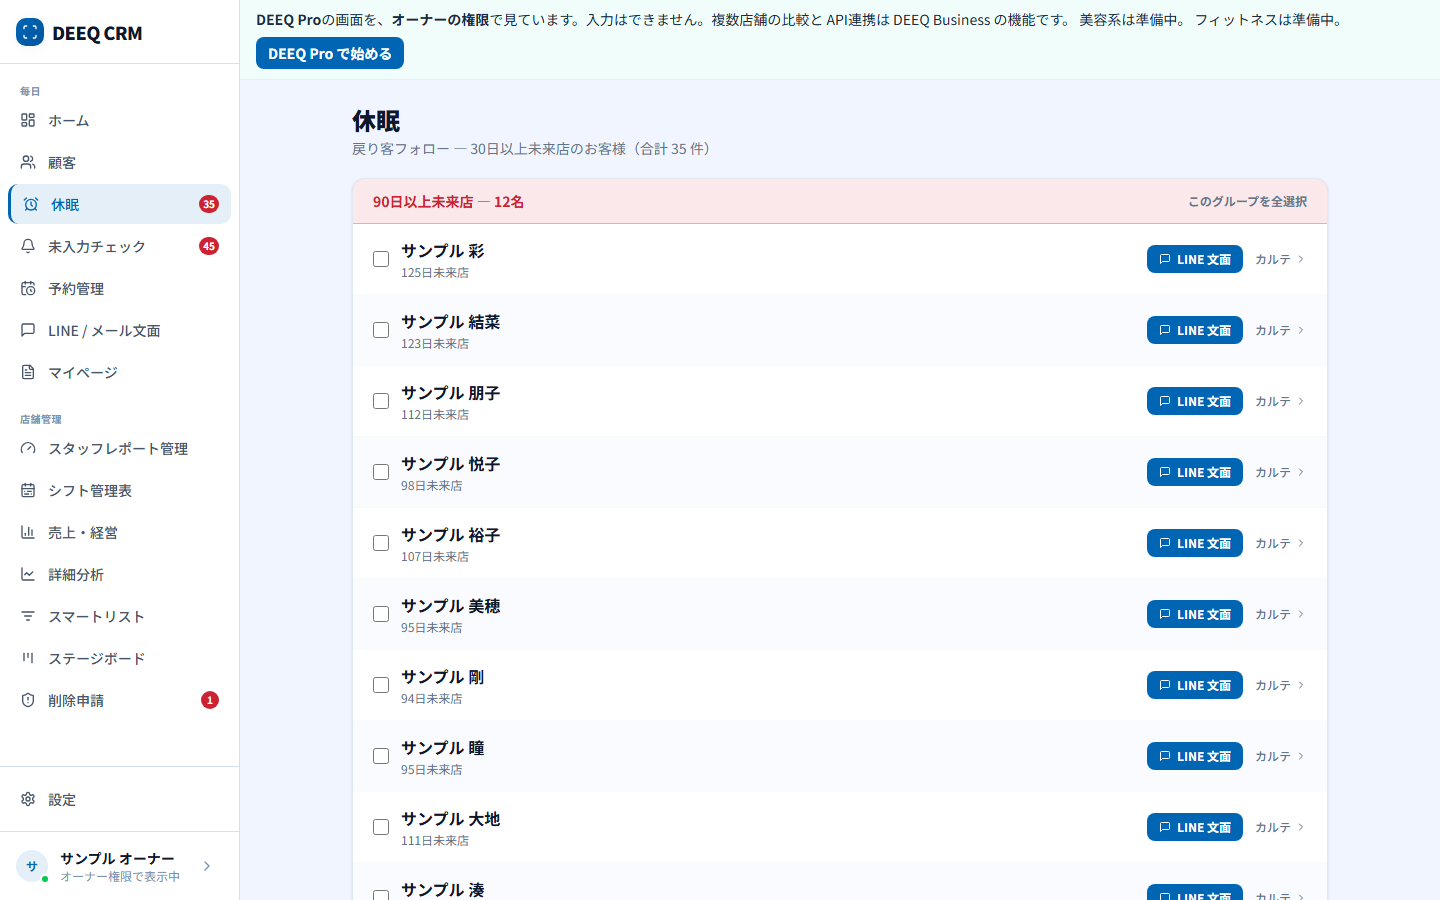This screenshot has height=900, width=1440.
Task: Open シフト管理表
Action: tap(119, 490)
